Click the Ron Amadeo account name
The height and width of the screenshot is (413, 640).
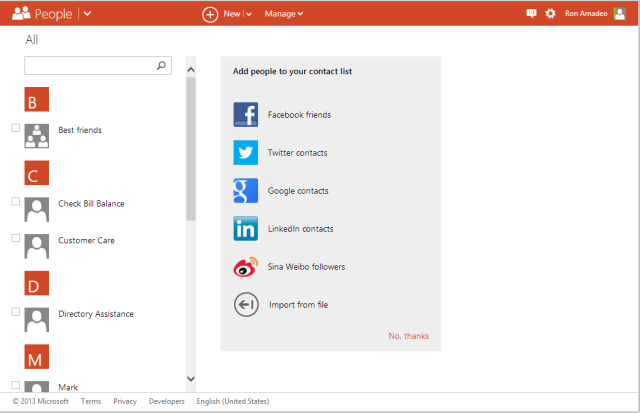pos(586,13)
